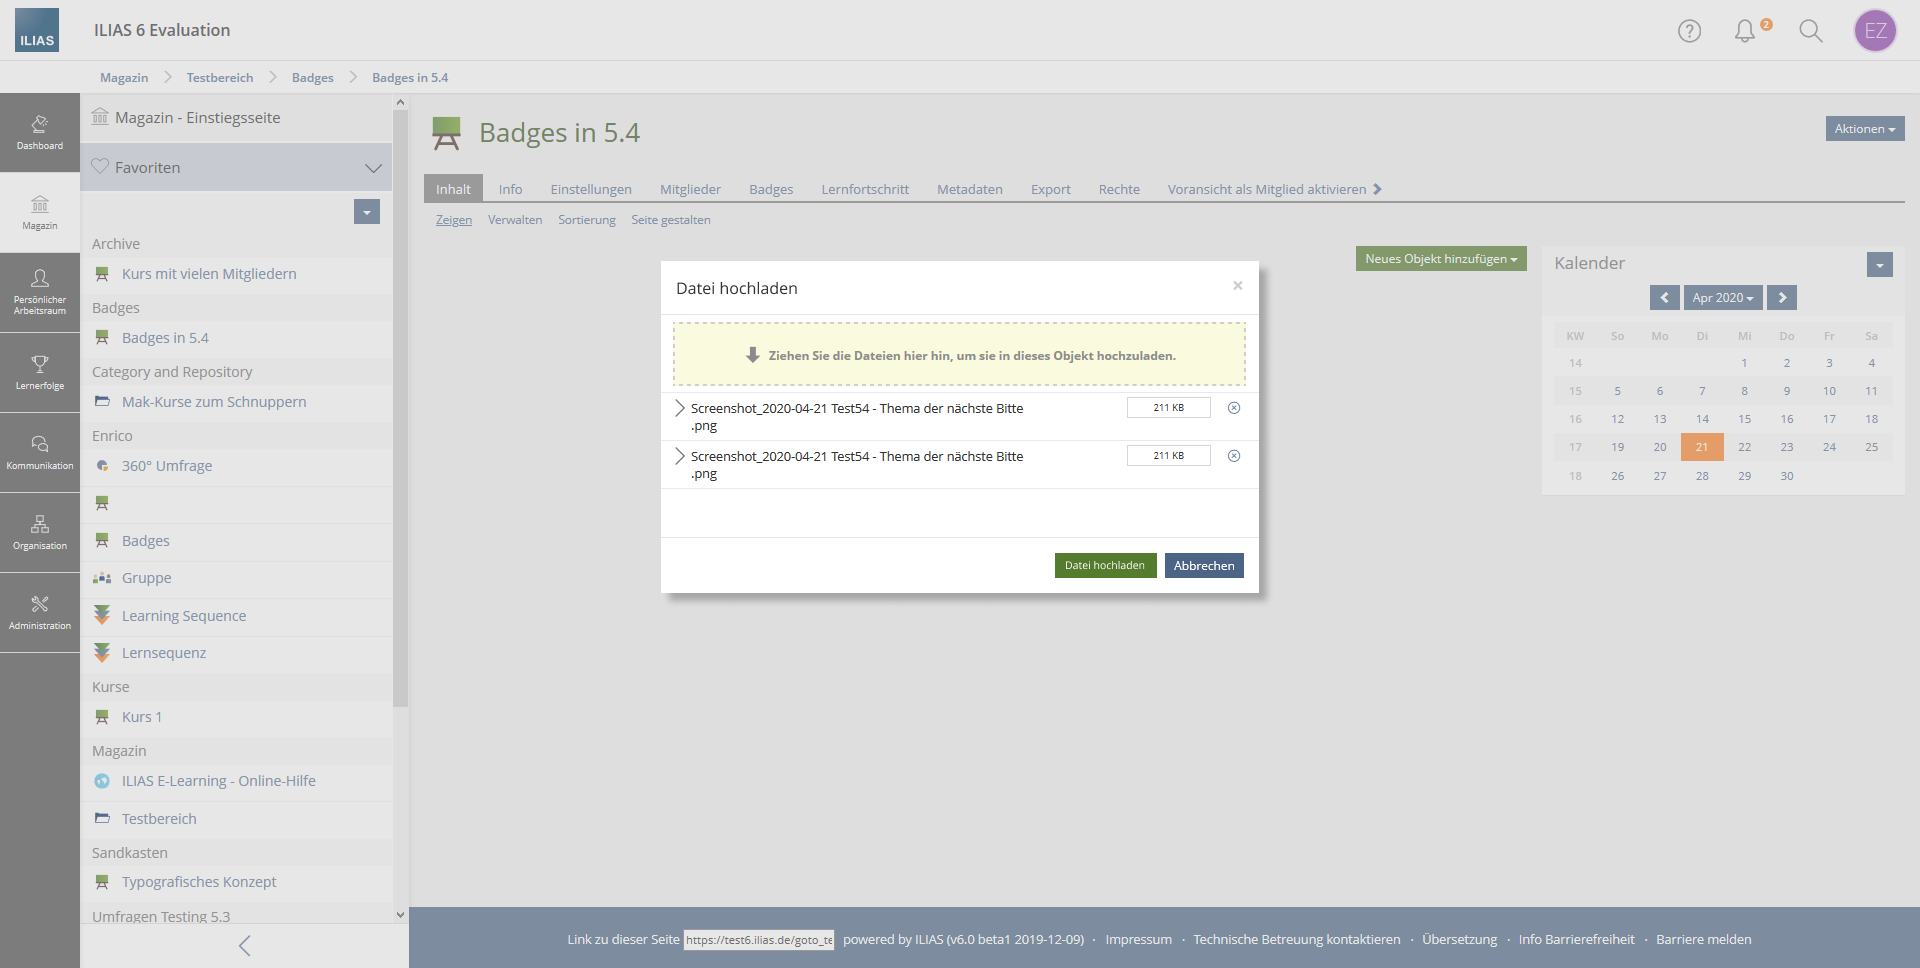Open the Export tab
This screenshot has width=1920, height=968.
click(x=1051, y=189)
